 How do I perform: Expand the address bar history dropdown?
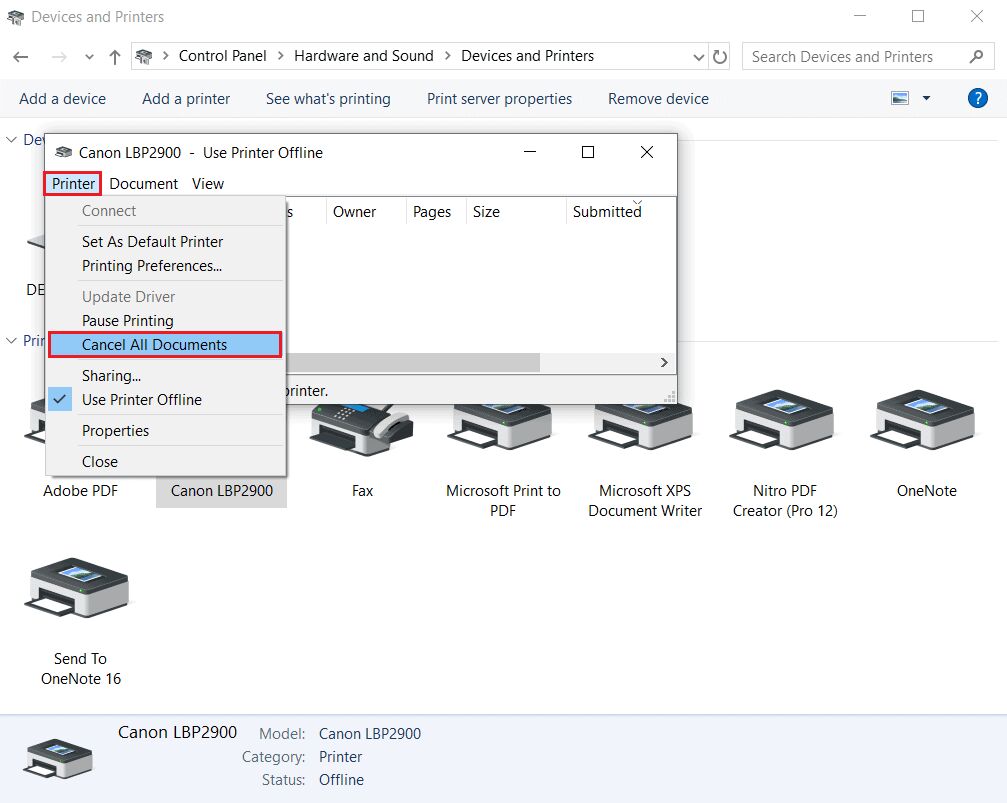click(699, 57)
